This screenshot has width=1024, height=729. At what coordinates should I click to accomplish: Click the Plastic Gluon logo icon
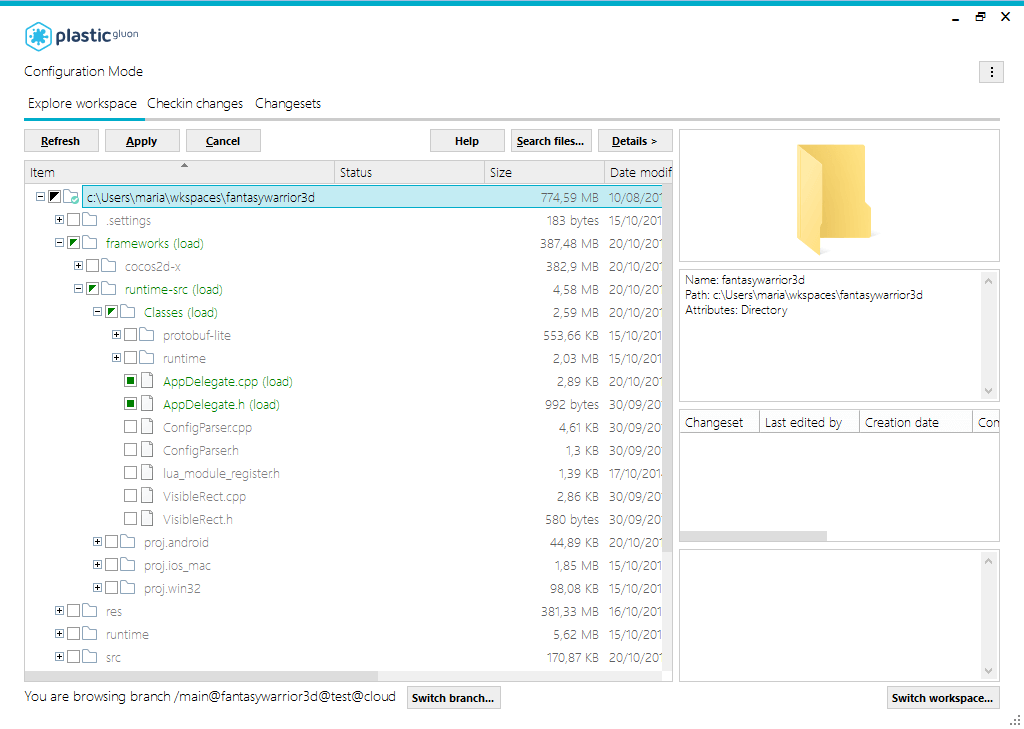[x=38, y=37]
